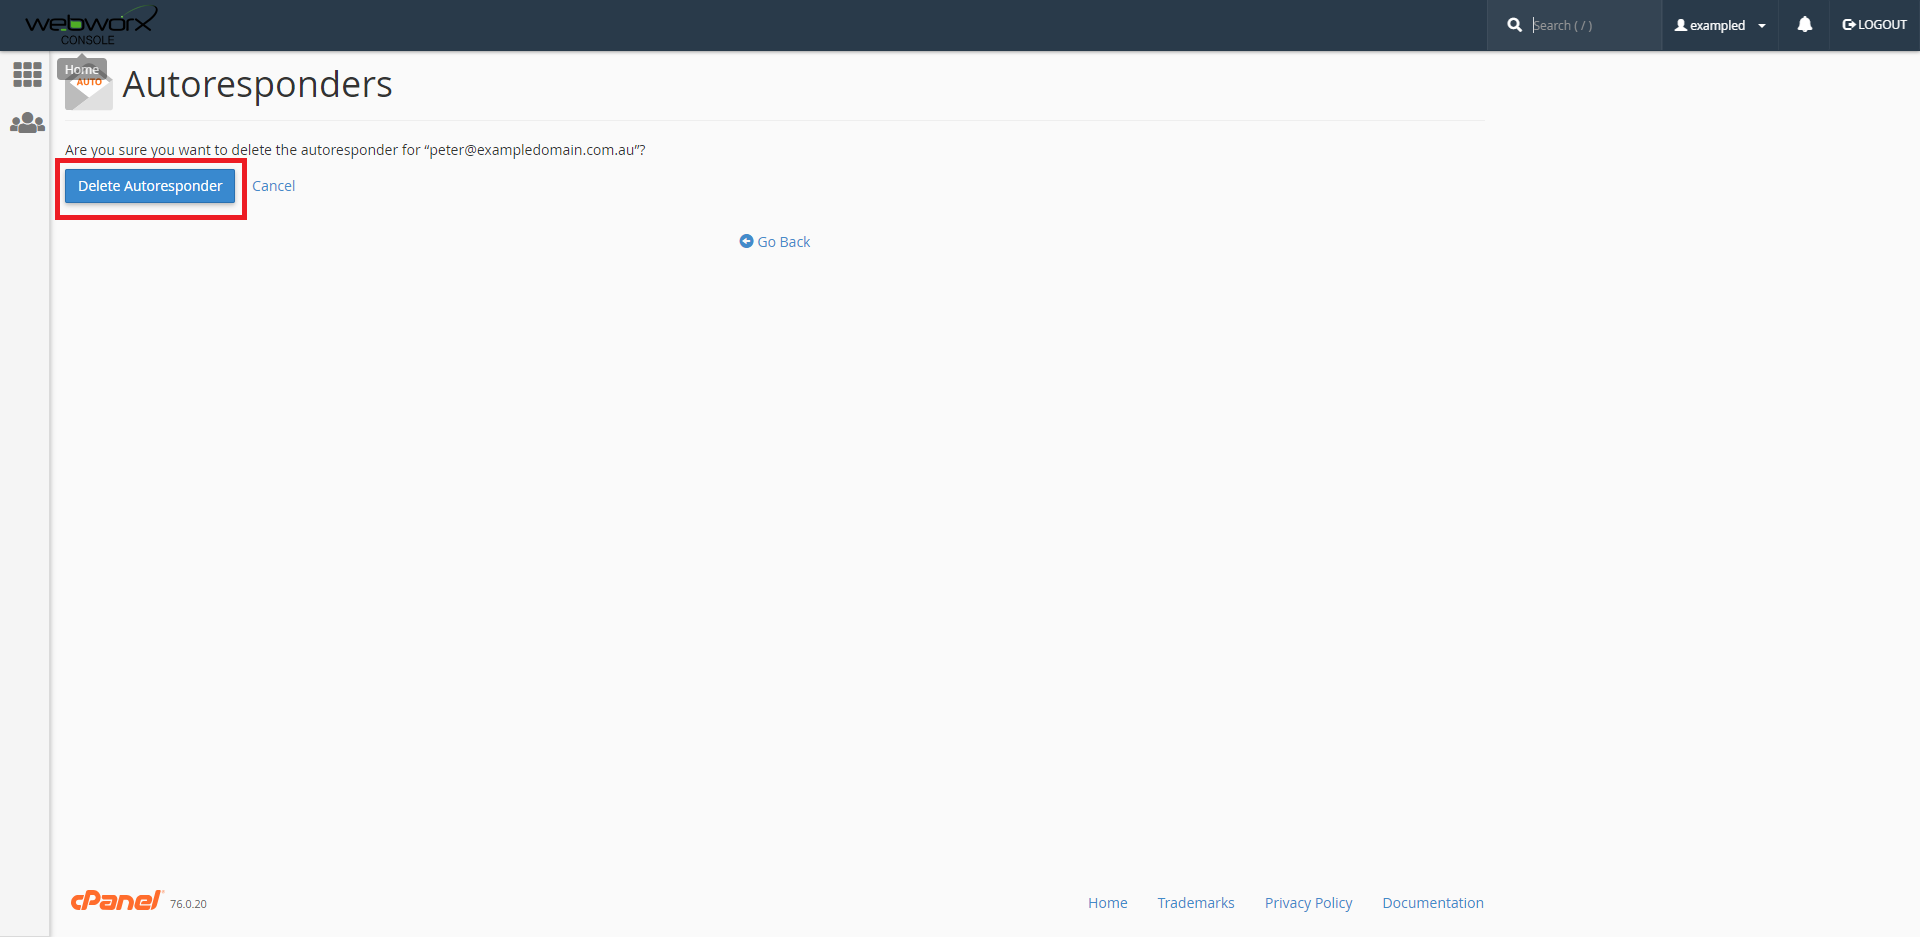The height and width of the screenshot is (937, 1920).
Task: Focus the Search text field
Action: click(1590, 25)
